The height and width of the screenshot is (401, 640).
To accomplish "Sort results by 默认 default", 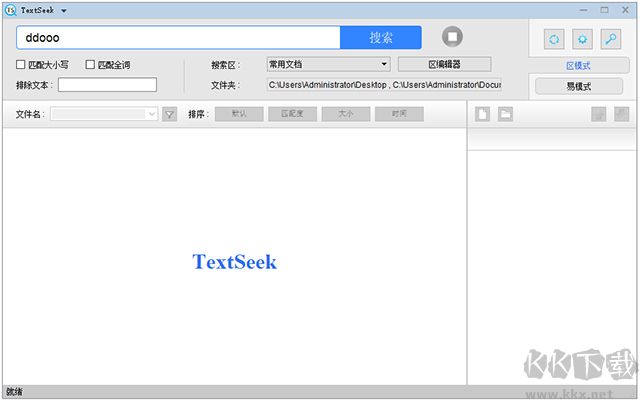I will point(239,114).
